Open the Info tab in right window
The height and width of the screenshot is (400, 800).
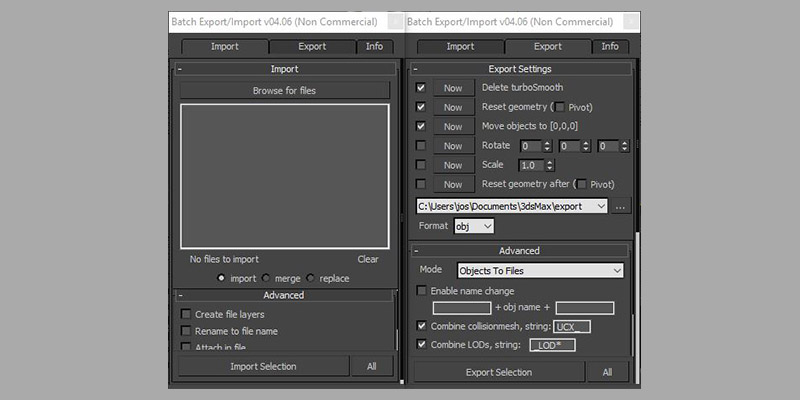coord(610,46)
